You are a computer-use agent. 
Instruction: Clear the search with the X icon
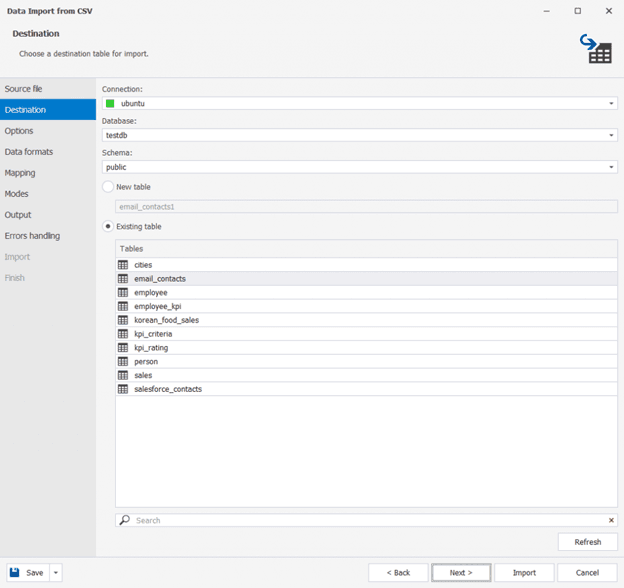pos(611,520)
